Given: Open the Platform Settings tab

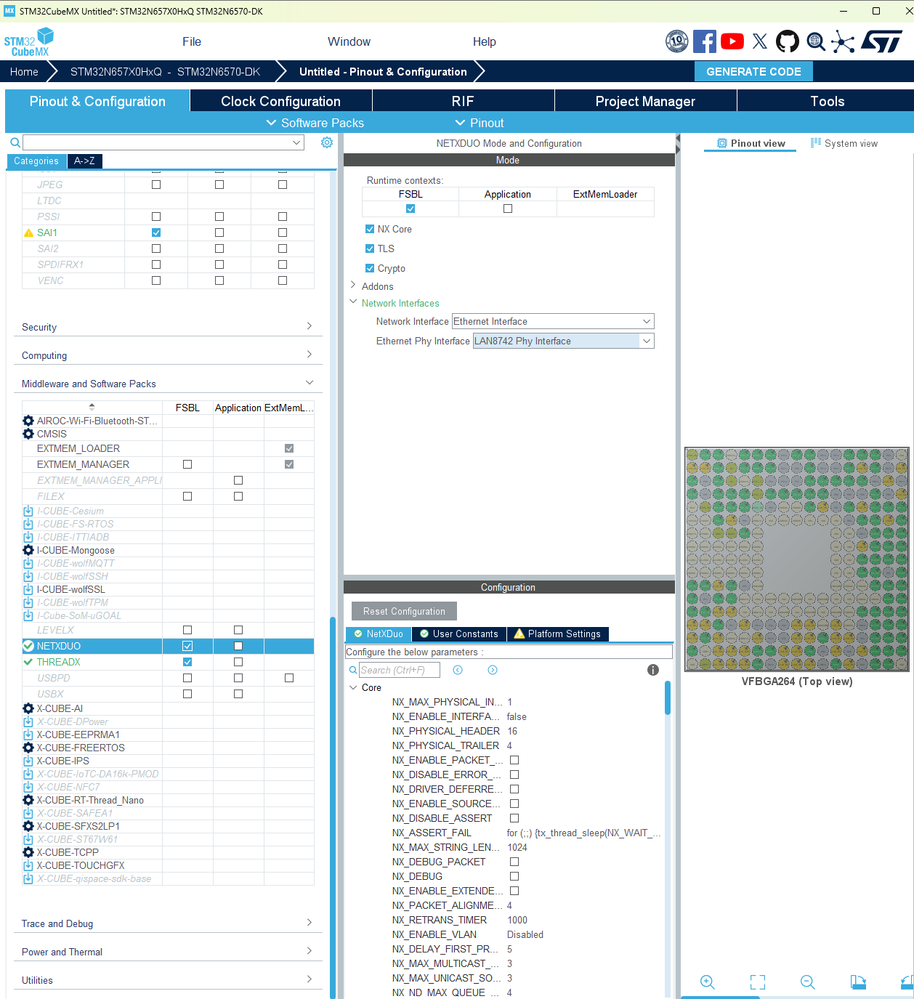Looking at the screenshot, I should (x=557, y=634).
